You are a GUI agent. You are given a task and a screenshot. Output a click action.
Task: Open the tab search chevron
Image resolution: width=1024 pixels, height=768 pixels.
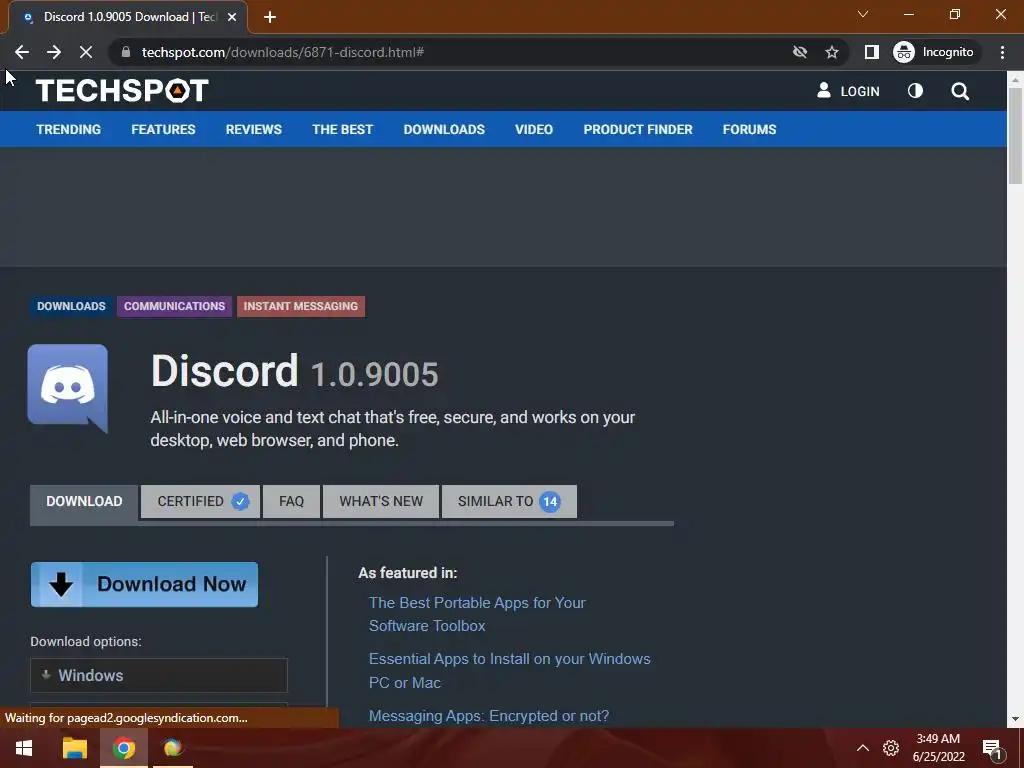tap(863, 14)
